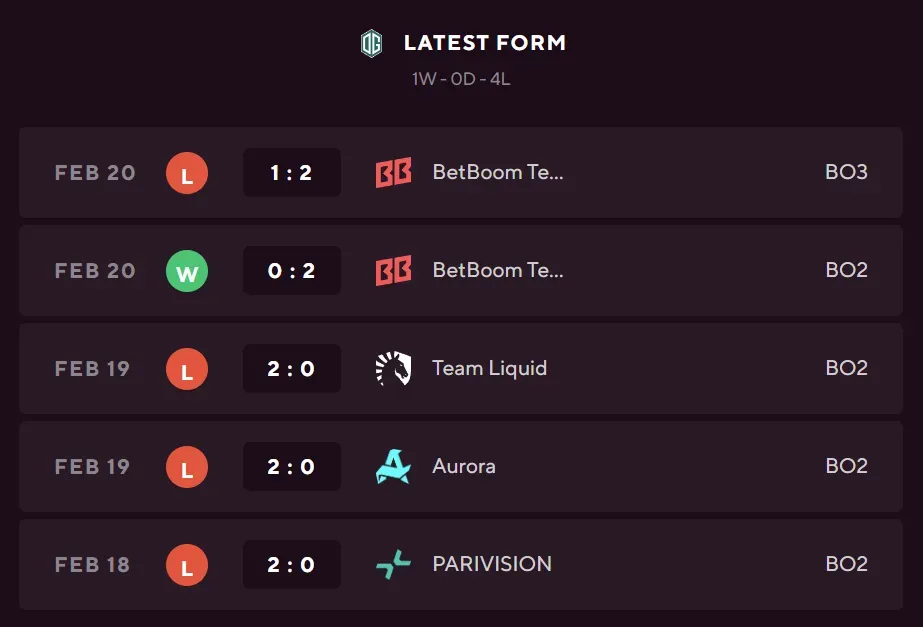
Task: Open the Team Liquid team name link
Action: pos(489,368)
